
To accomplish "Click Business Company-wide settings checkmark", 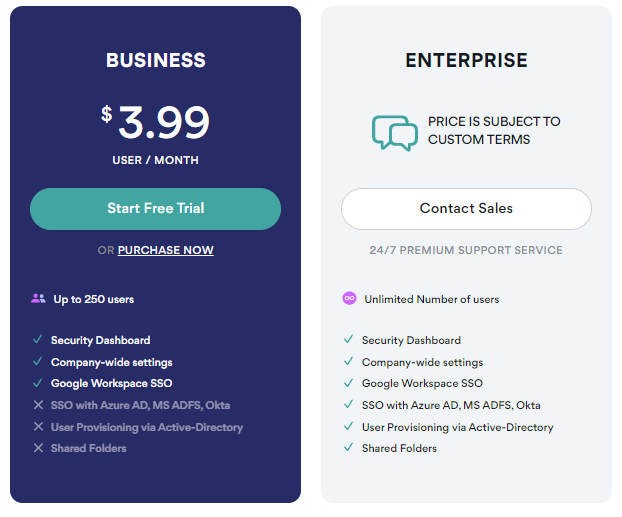I will (38, 361).
